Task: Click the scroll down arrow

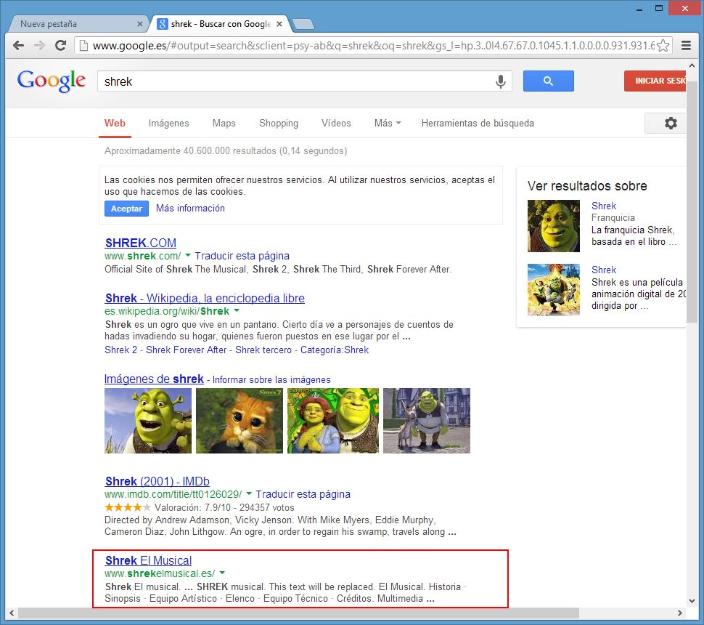Action: (x=692, y=601)
